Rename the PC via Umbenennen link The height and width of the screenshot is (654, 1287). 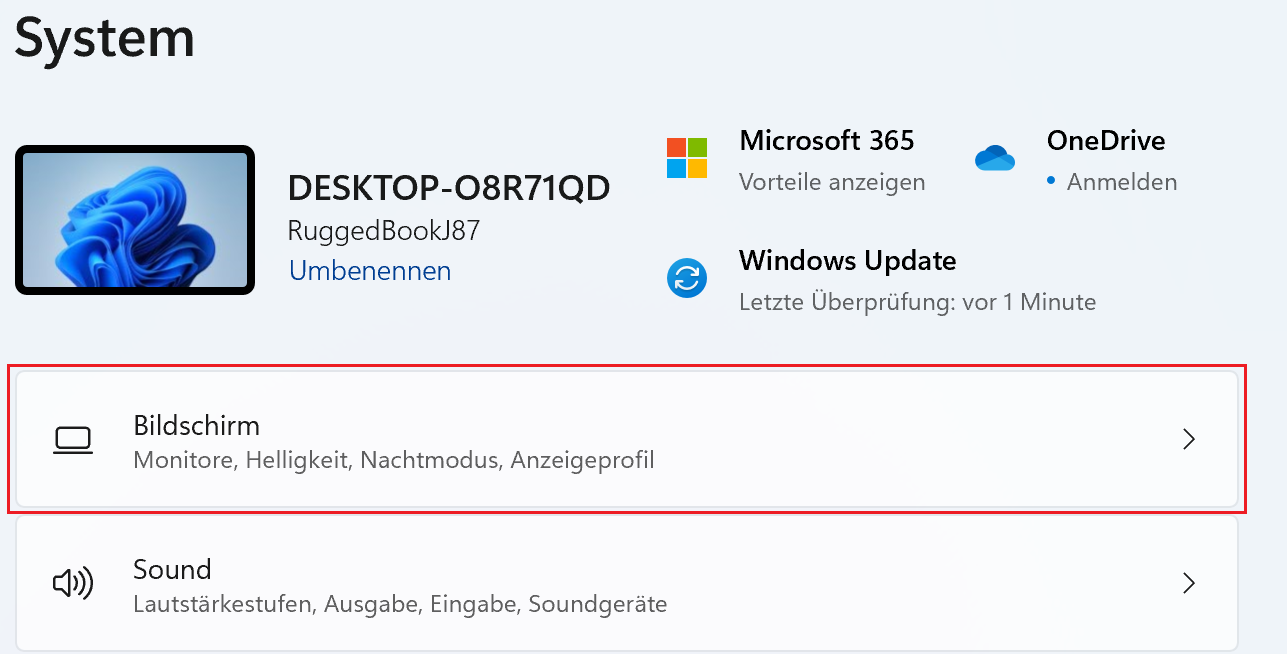[370, 271]
